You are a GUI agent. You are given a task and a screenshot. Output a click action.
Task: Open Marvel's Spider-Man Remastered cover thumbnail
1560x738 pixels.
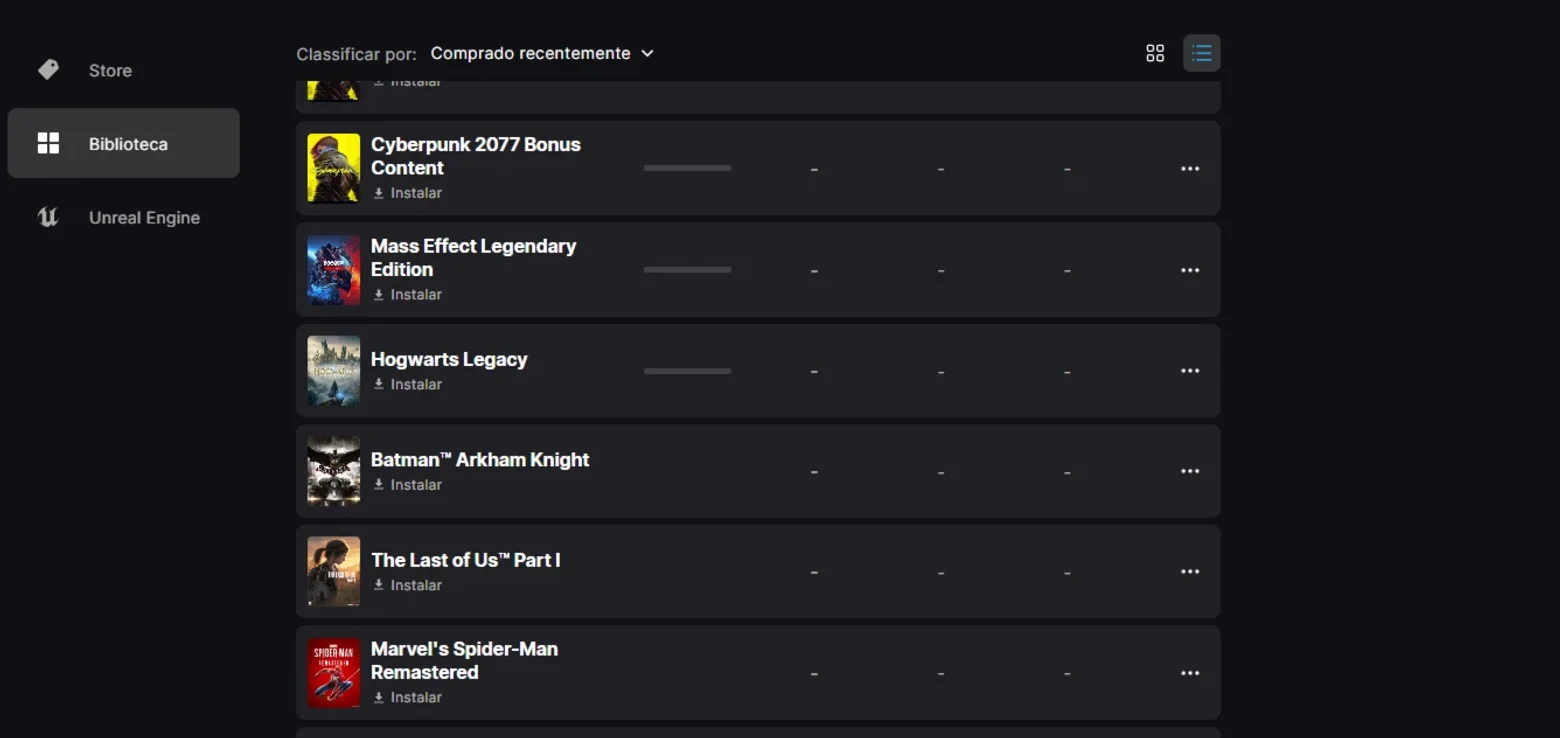pos(333,672)
